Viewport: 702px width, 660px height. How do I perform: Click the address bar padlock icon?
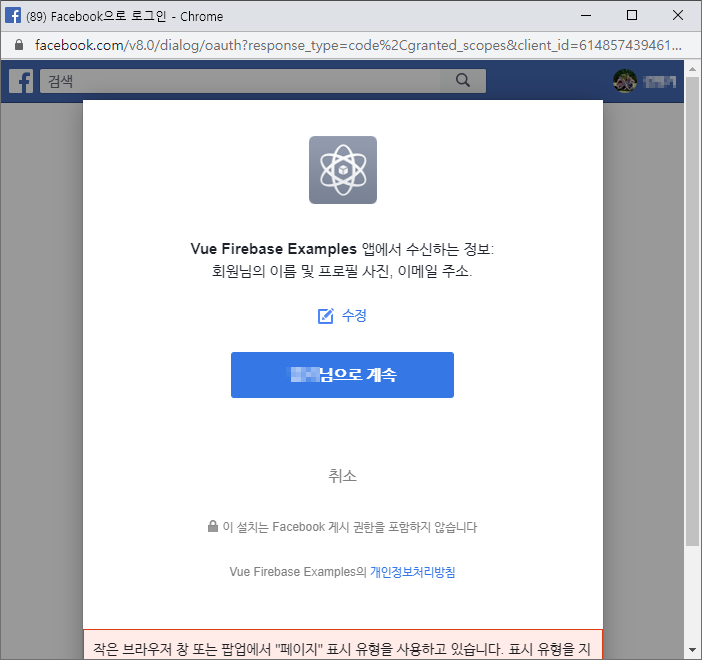[19, 45]
